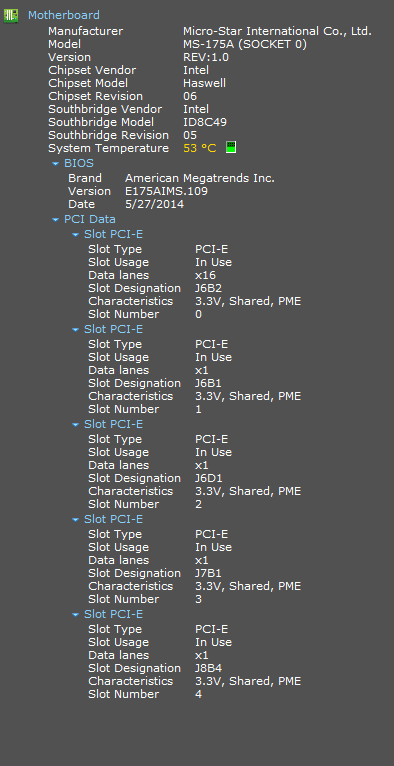The height and width of the screenshot is (766, 394).
Task: Collapse the Slot PCI-E with designation J6D1
Action: 75,425
